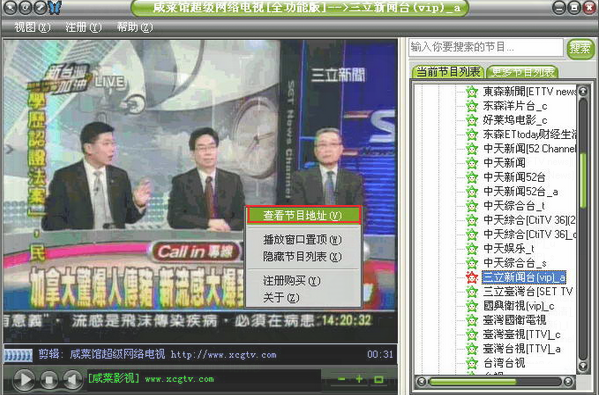Select channel 东森ETtoday财经生活
Screen dimensions: 599x395
pyautogui.click(x=529, y=134)
